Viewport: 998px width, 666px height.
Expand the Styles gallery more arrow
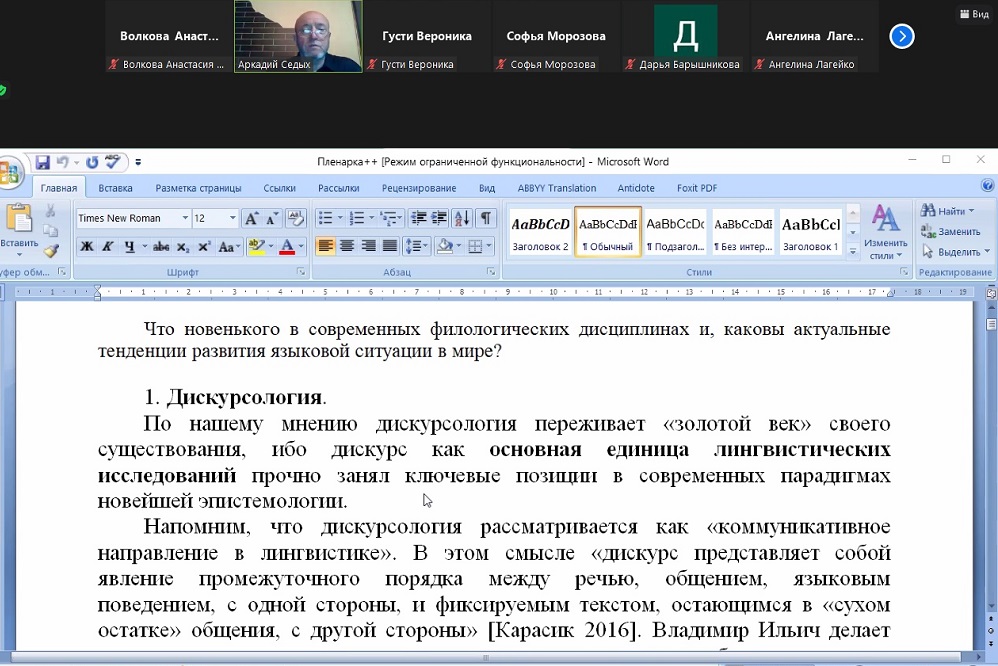[853, 251]
